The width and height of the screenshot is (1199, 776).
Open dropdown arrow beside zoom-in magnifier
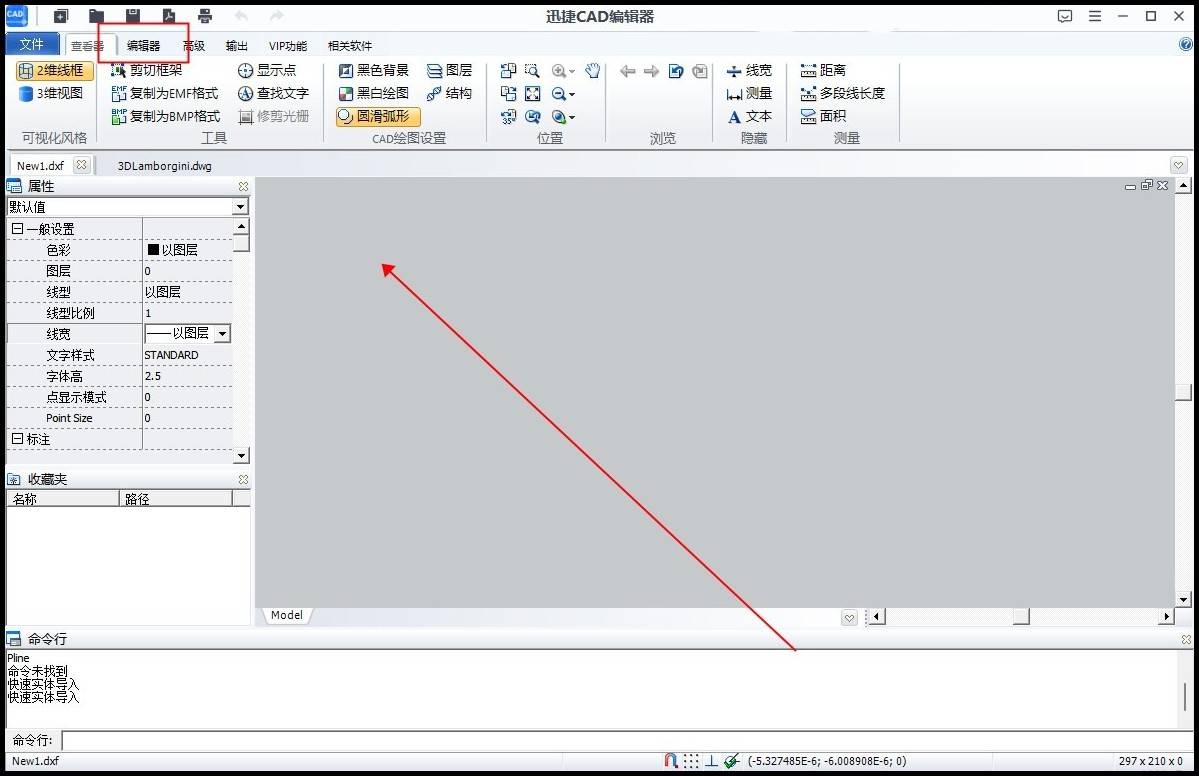pos(572,72)
